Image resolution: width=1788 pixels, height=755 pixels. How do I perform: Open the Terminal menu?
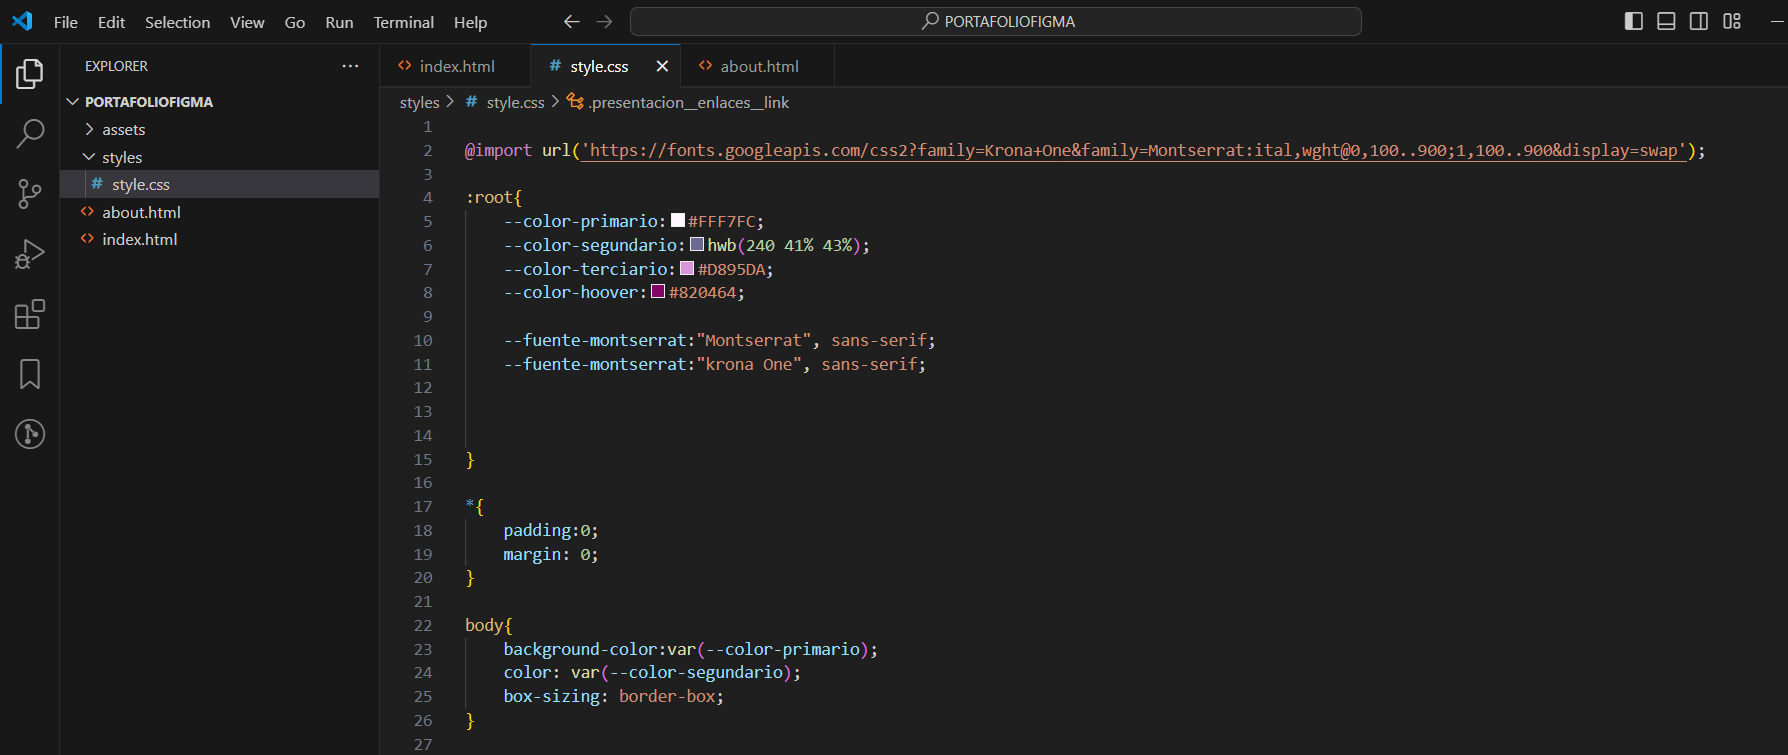403,22
